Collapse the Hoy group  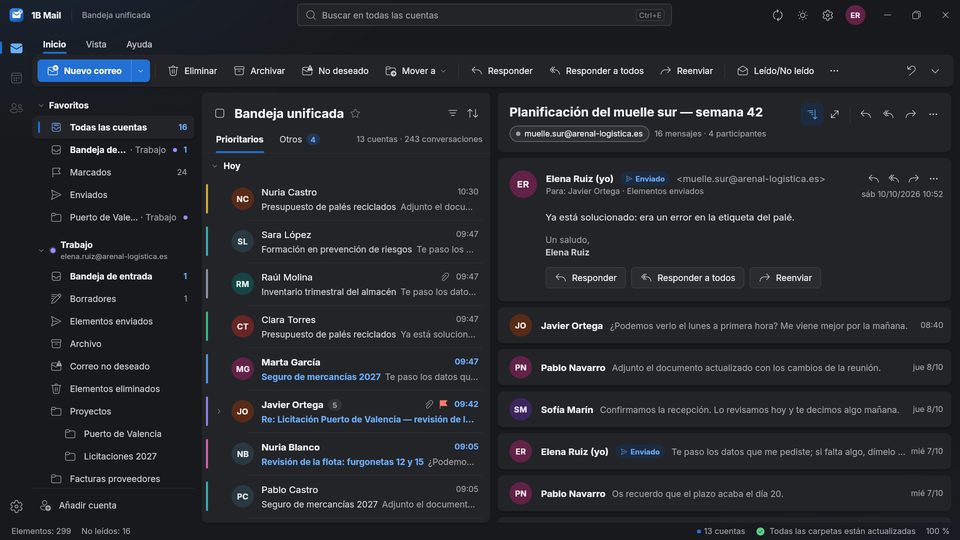(x=215, y=166)
